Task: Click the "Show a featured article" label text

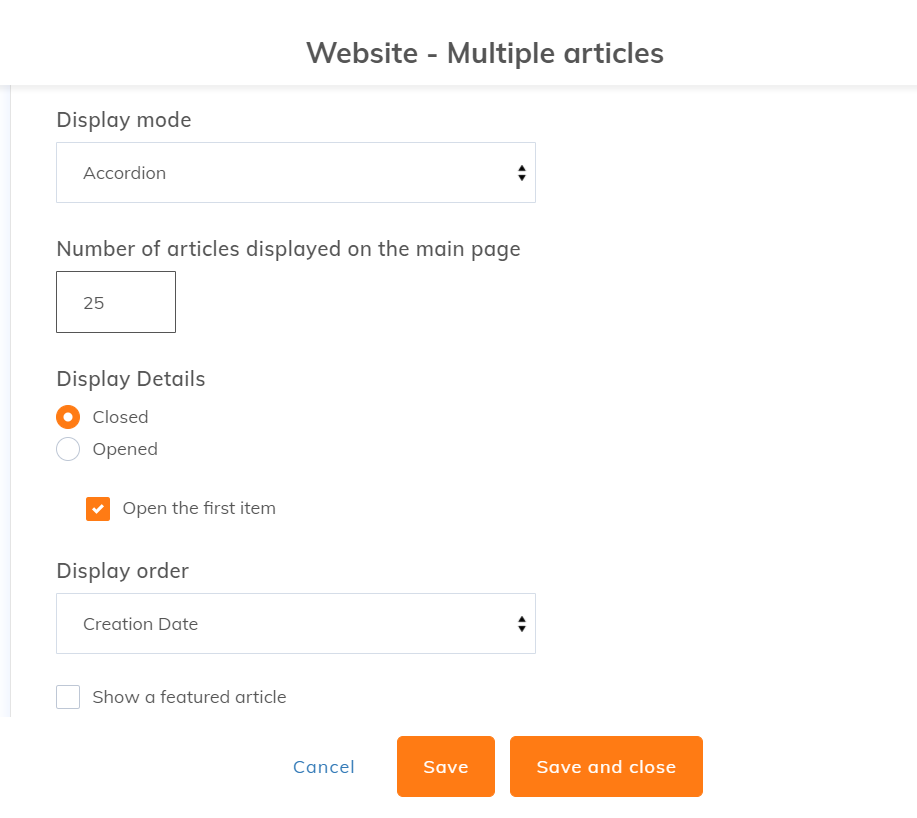Action: click(189, 697)
